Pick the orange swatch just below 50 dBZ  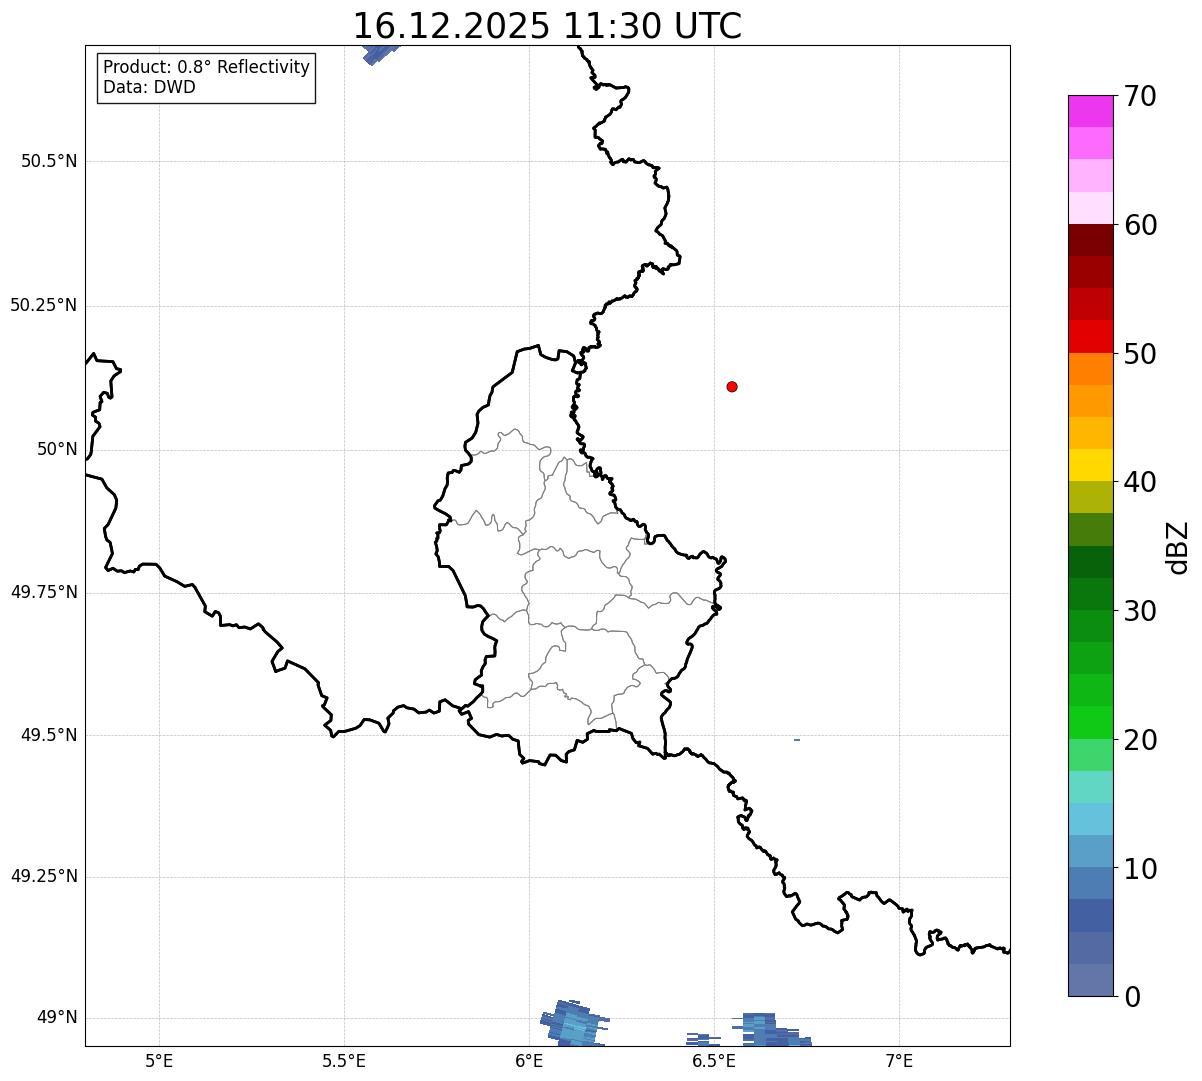pos(1090,369)
